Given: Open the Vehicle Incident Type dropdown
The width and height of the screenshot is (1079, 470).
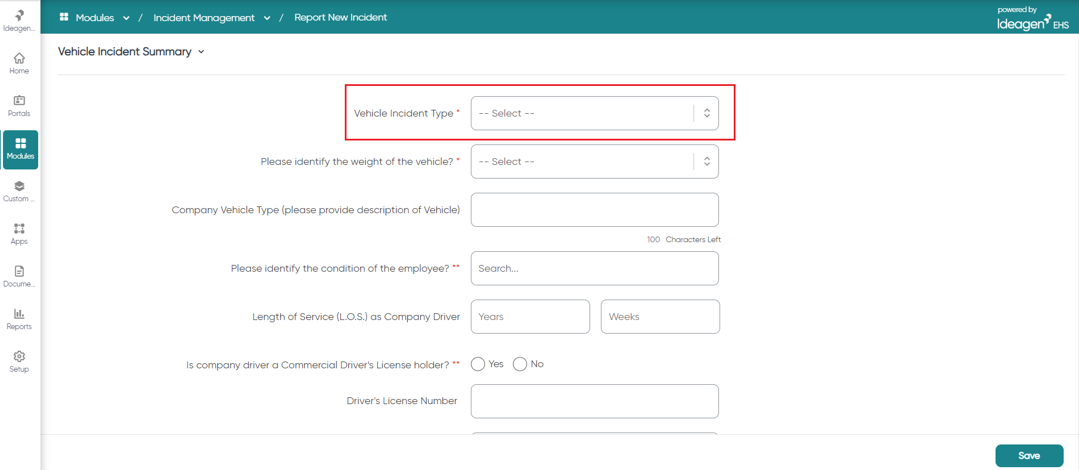Looking at the screenshot, I should point(595,114).
